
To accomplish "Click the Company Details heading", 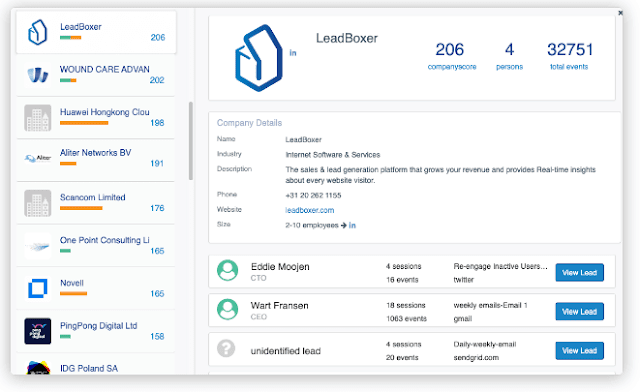I will pos(249,123).
